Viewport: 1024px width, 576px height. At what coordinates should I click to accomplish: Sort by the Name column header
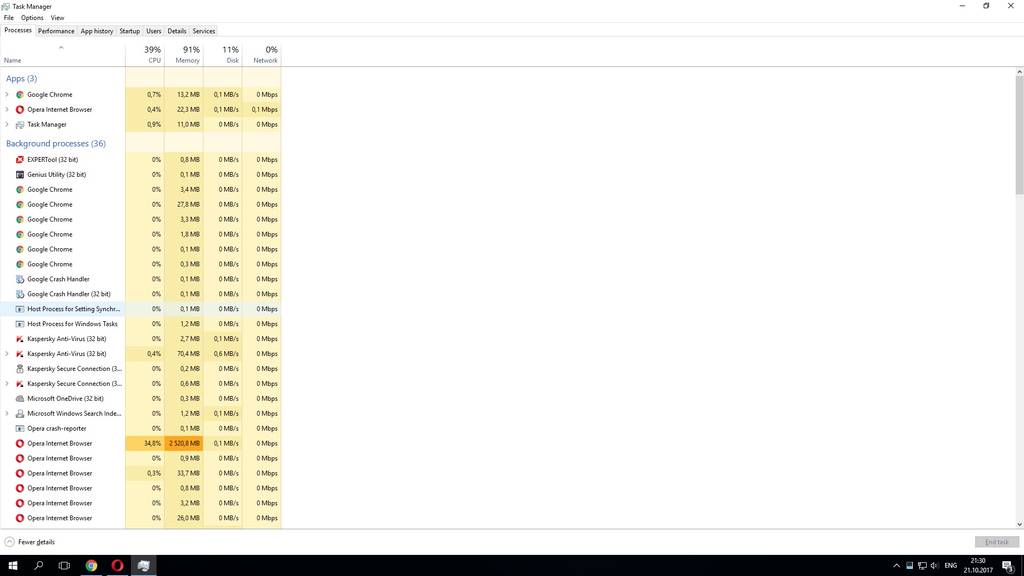coord(63,54)
